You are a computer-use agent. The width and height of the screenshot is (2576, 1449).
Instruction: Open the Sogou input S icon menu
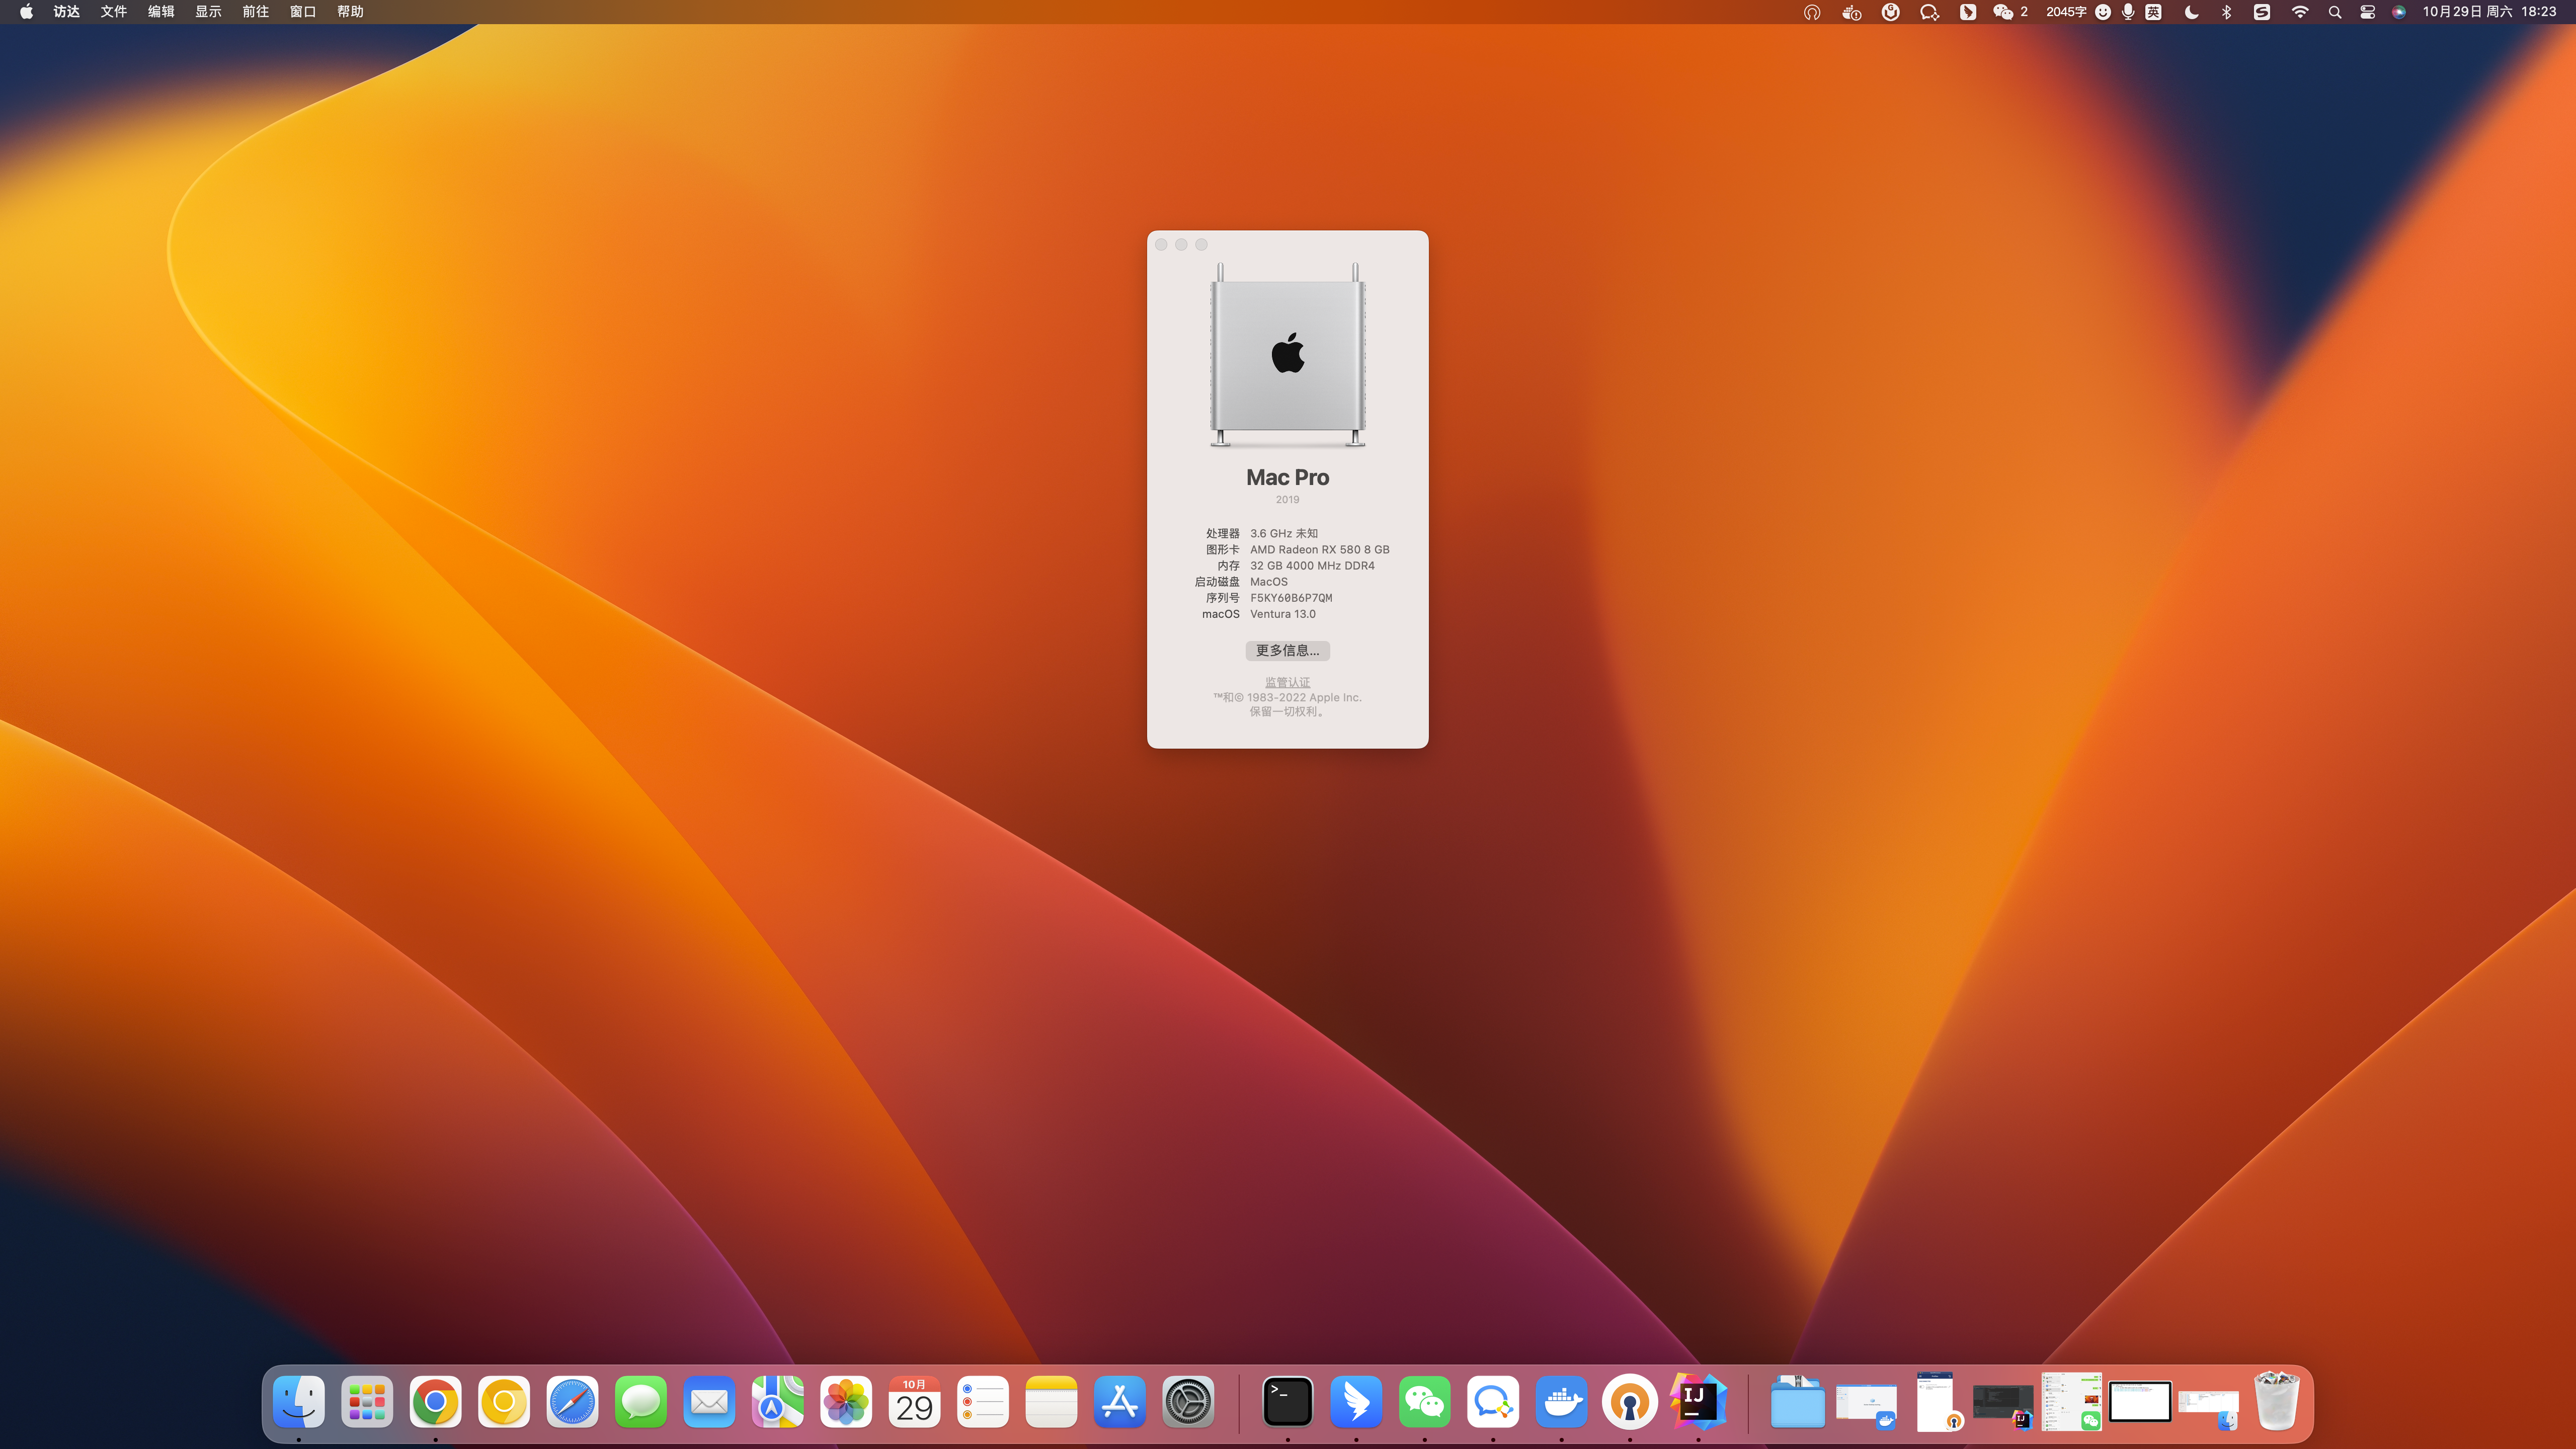coord(2262,12)
